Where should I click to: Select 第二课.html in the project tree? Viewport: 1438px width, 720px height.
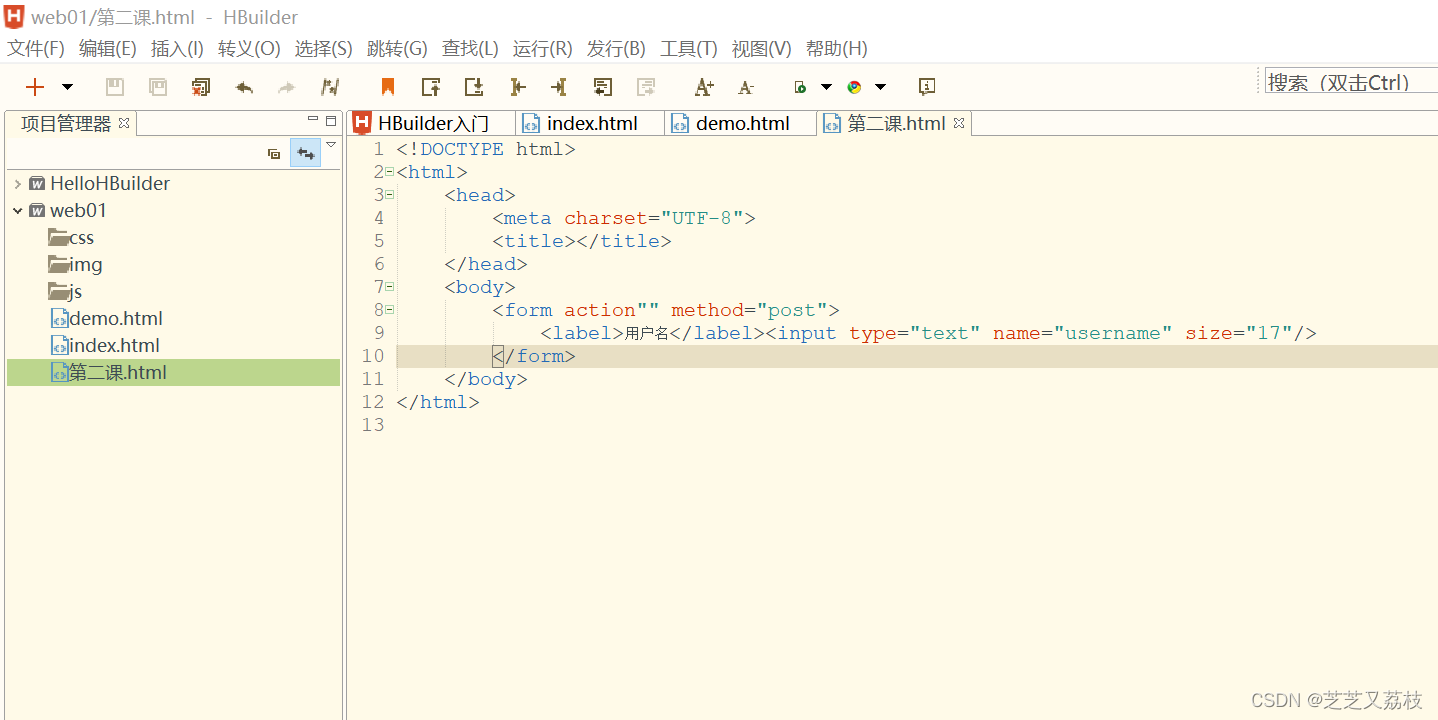click(173, 372)
